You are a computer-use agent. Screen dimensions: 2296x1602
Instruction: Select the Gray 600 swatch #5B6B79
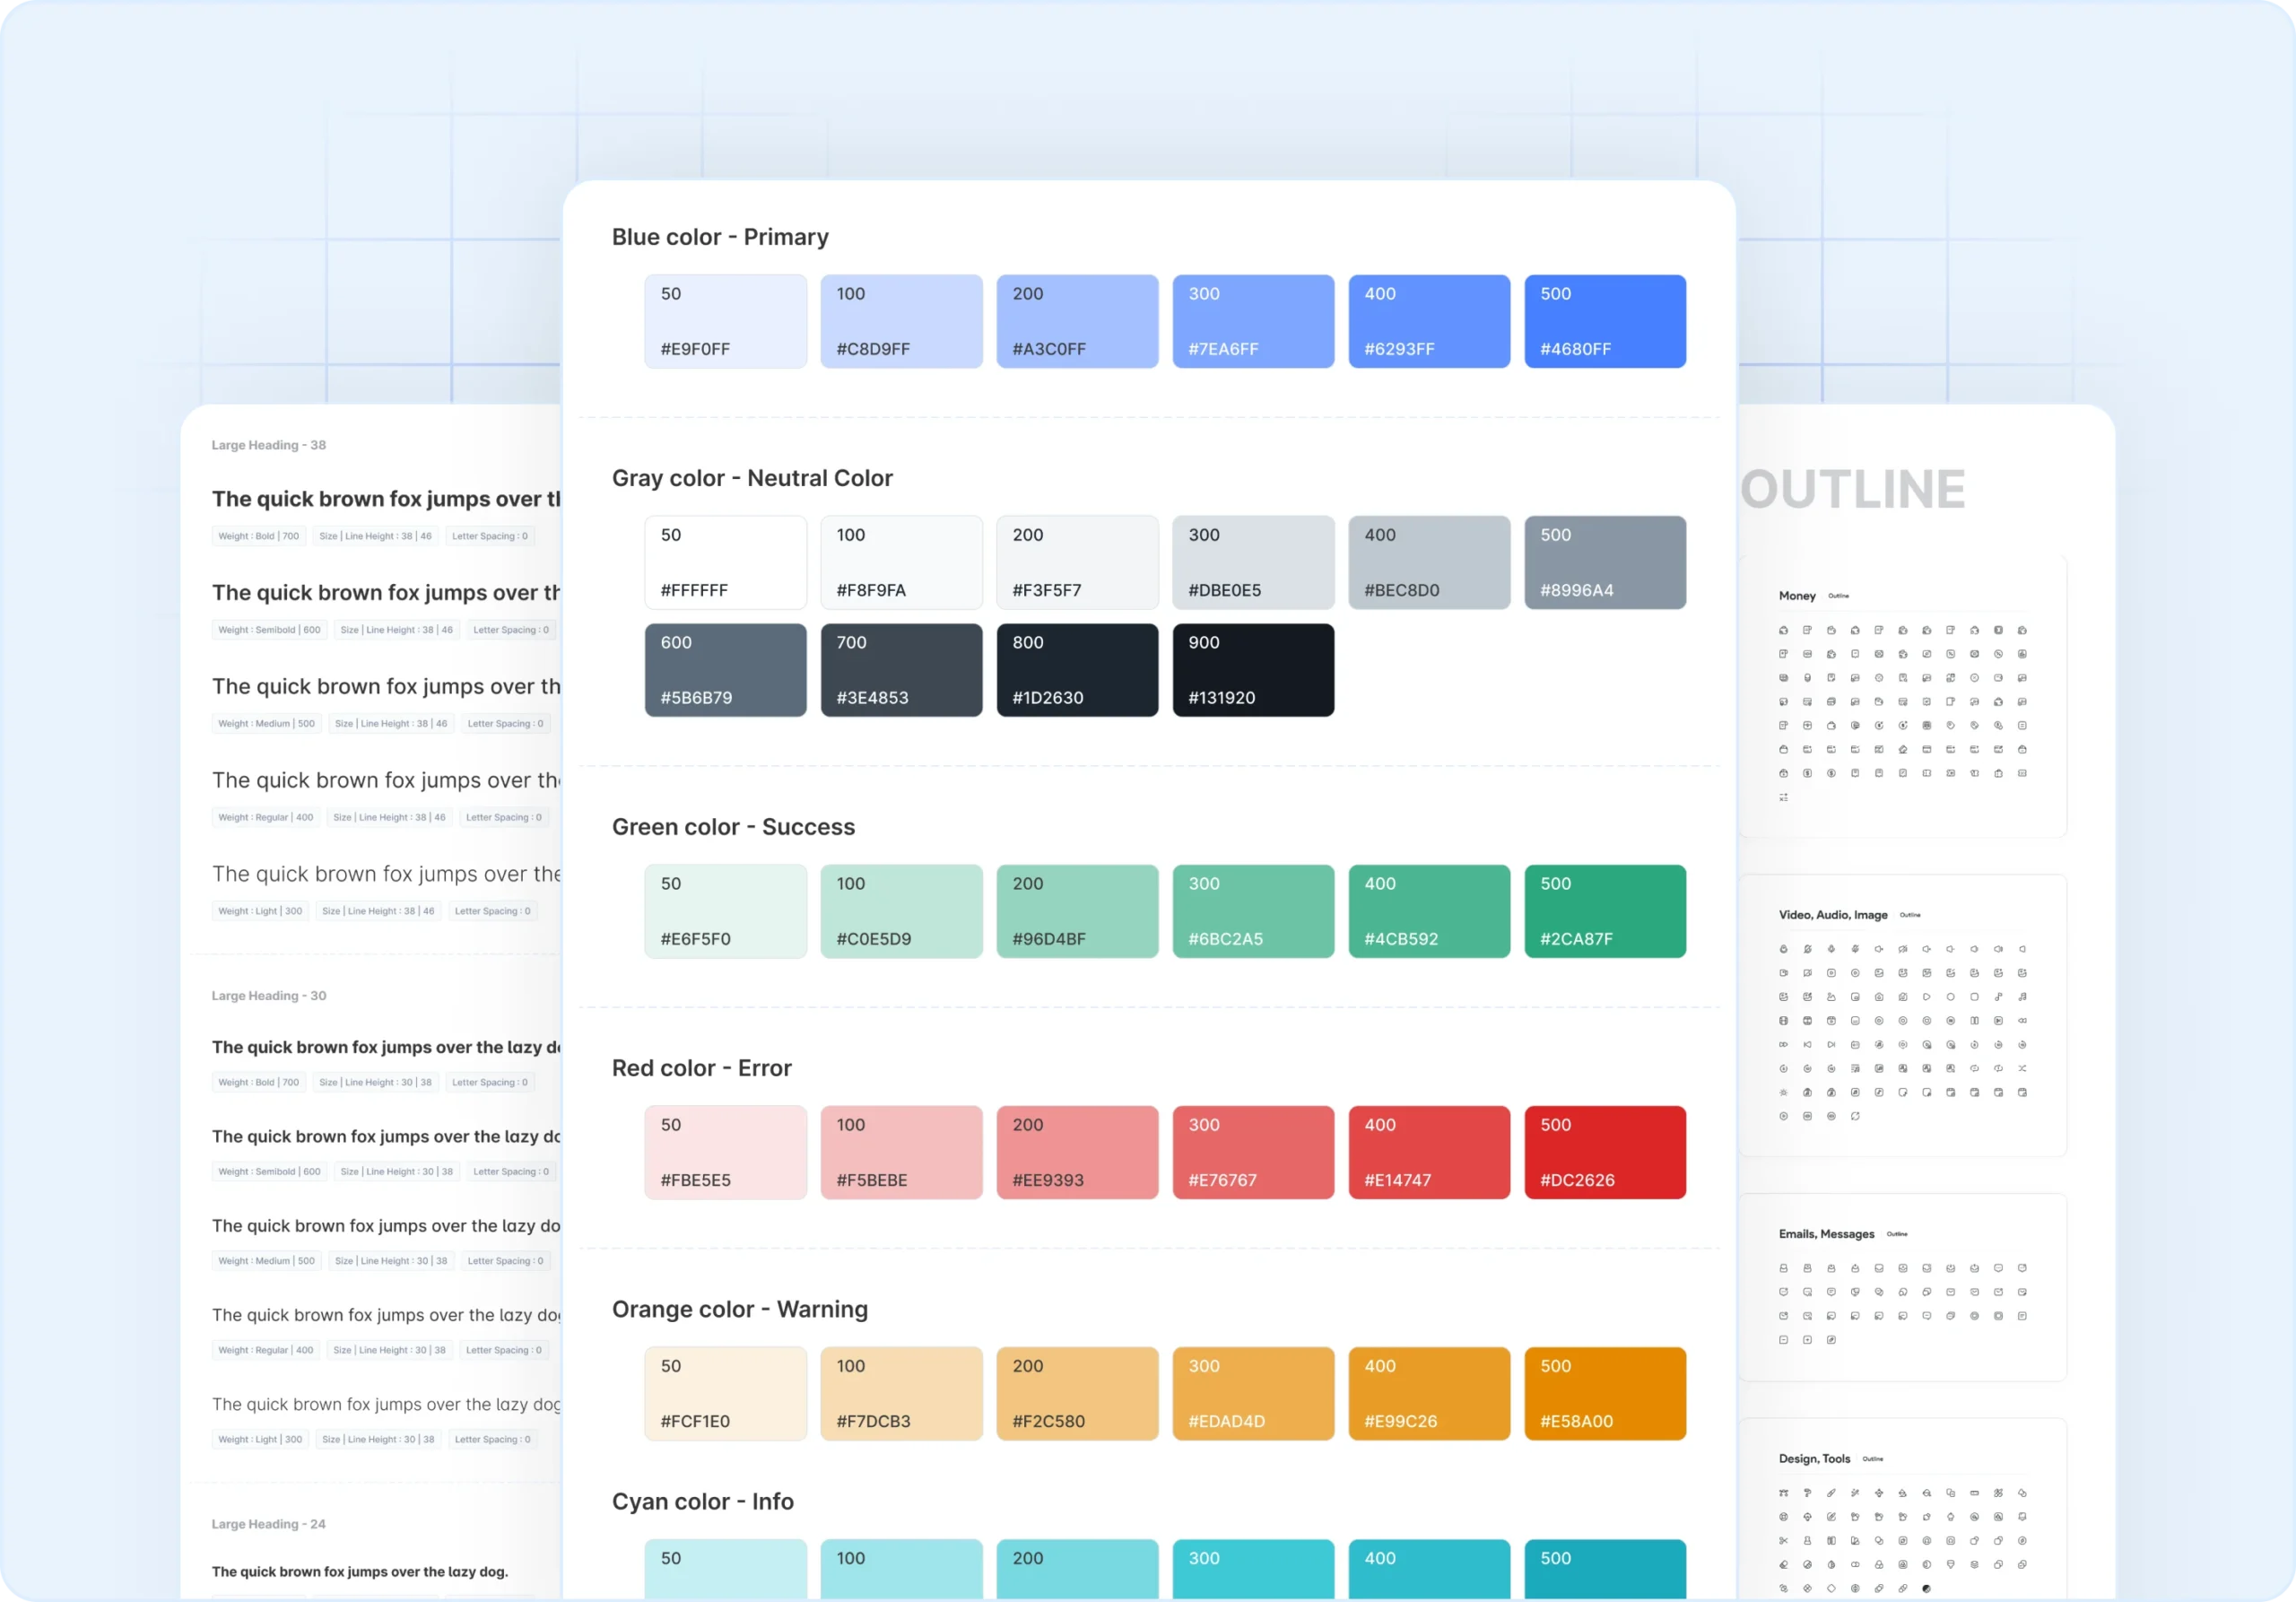tap(725, 670)
